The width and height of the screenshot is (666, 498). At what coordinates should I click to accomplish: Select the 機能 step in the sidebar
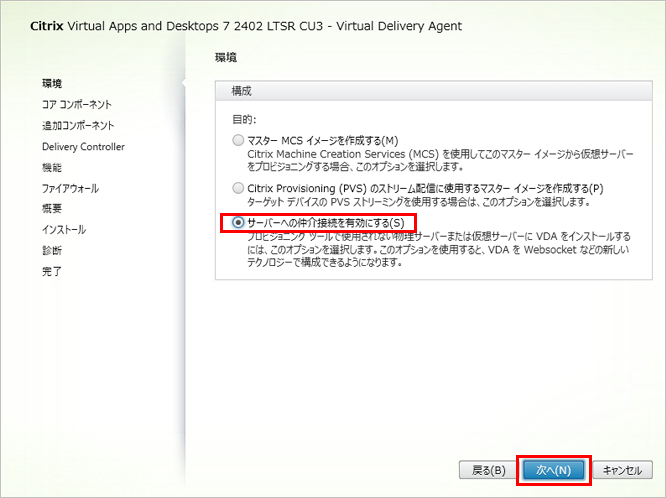tap(52, 167)
